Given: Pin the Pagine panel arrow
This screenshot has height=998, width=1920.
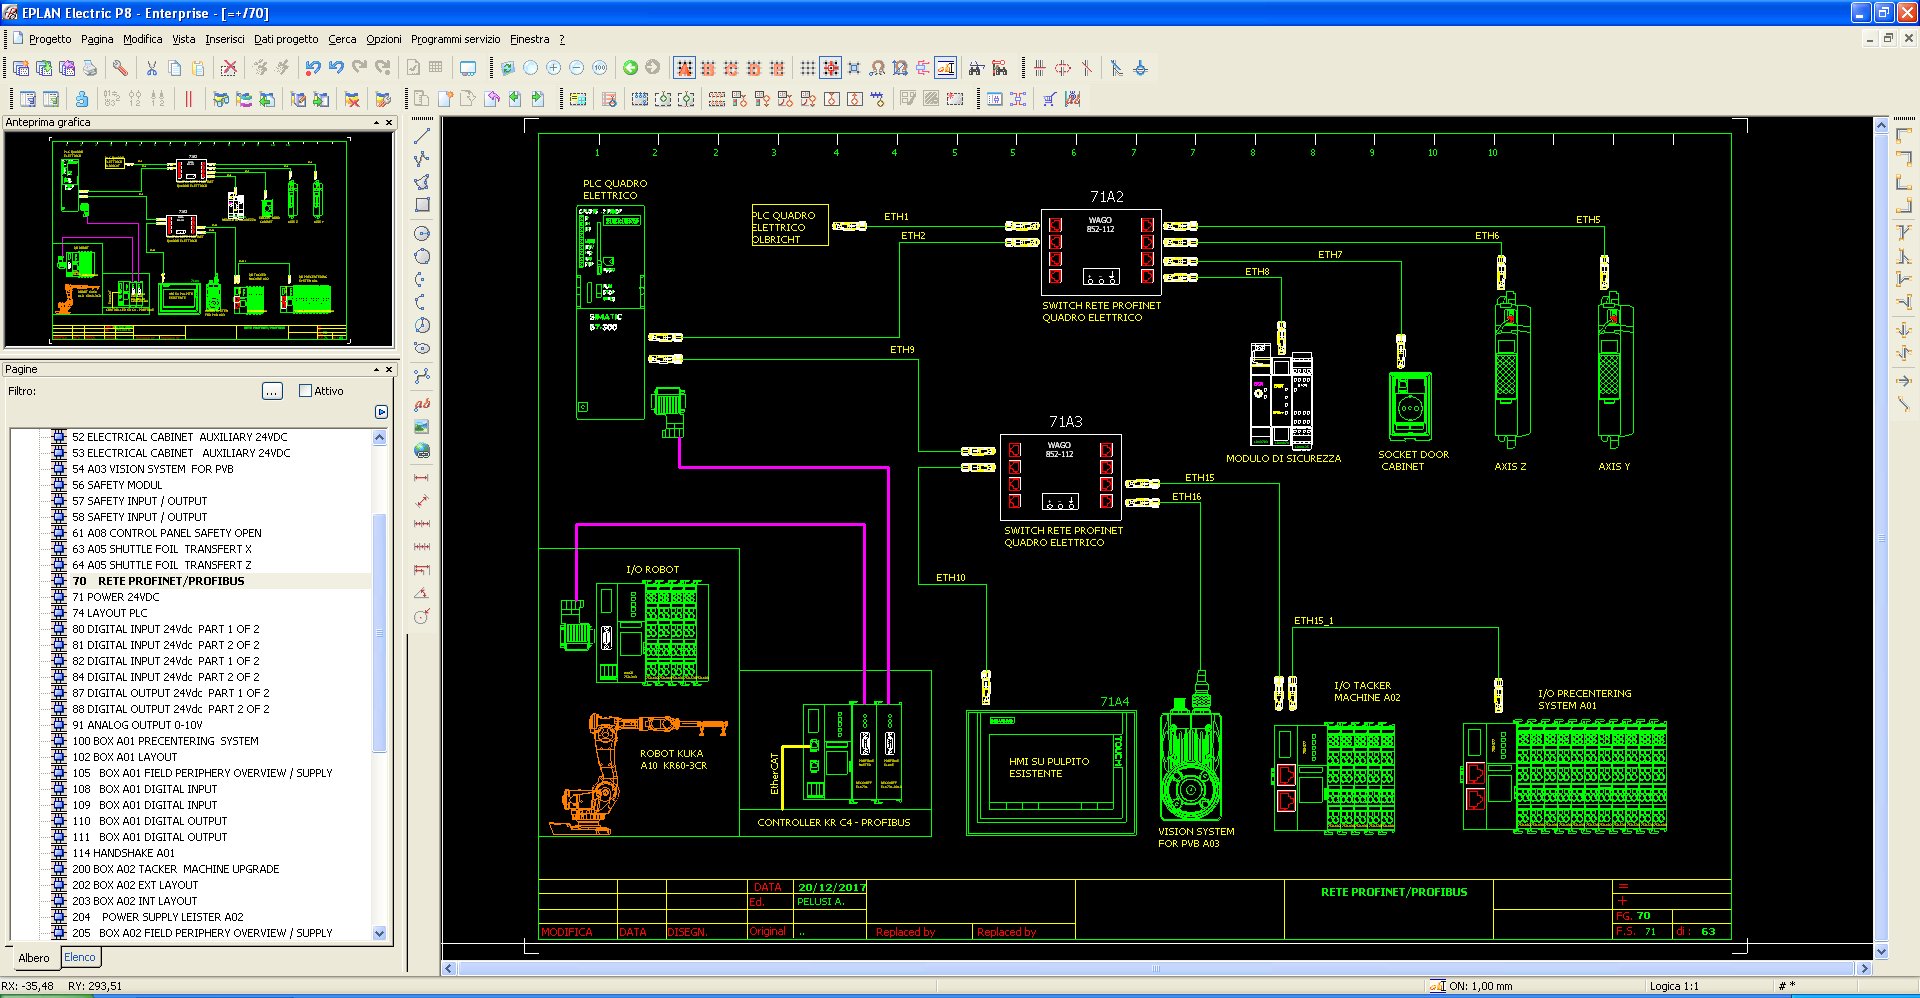Looking at the screenshot, I should [376, 370].
